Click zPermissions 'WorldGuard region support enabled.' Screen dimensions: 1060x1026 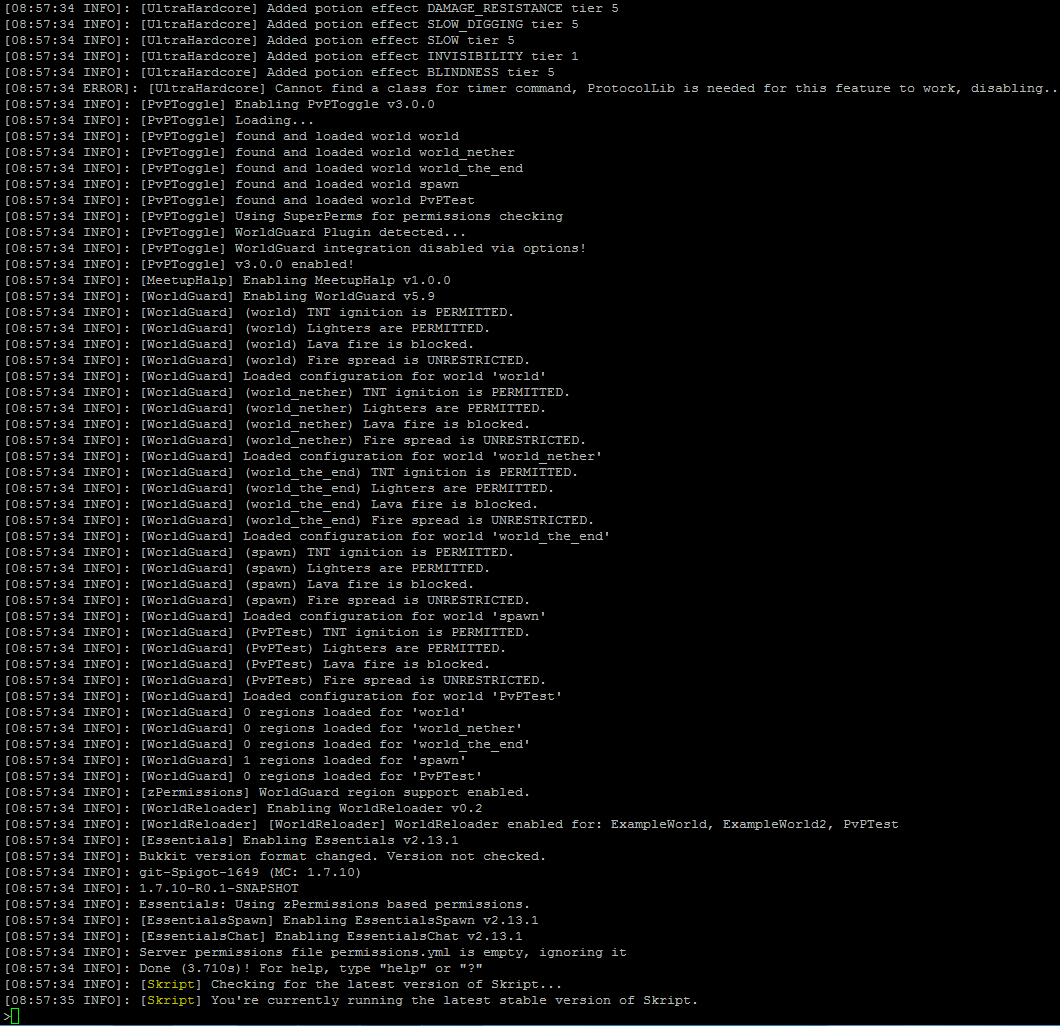pos(395,793)
